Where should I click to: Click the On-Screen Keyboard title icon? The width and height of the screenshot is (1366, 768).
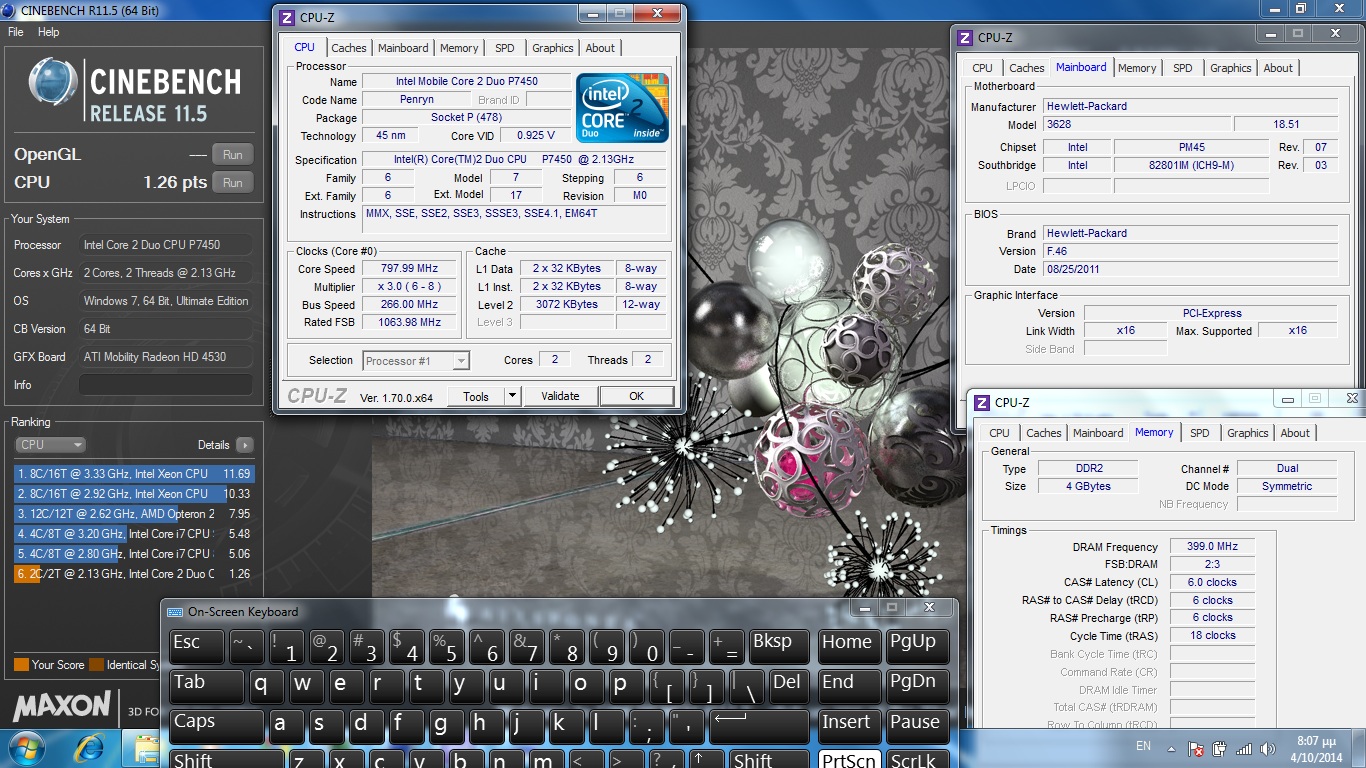tap(175, 612)
